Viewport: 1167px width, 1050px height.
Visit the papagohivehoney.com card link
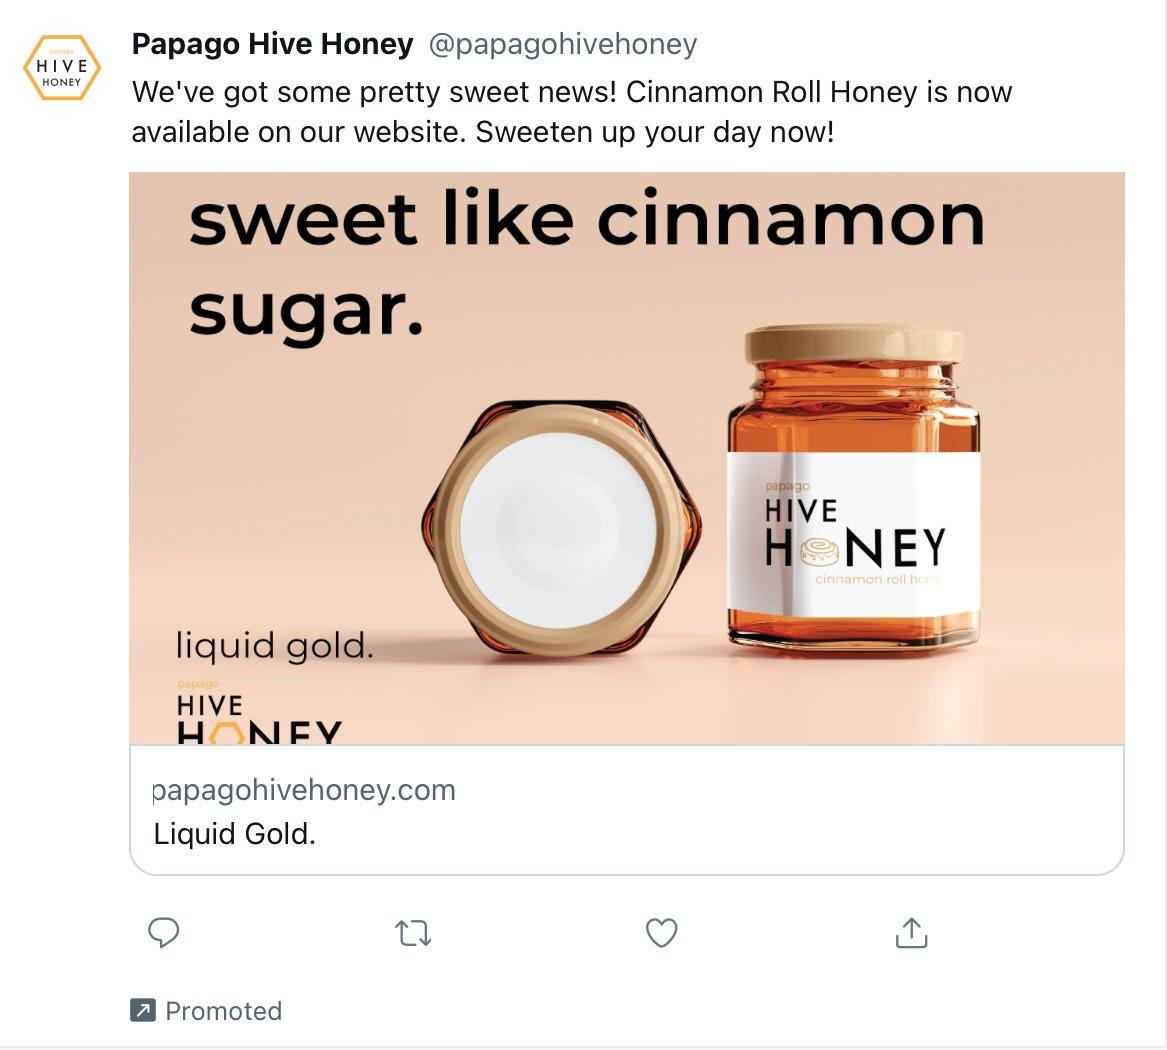click(x=304, y=790)
